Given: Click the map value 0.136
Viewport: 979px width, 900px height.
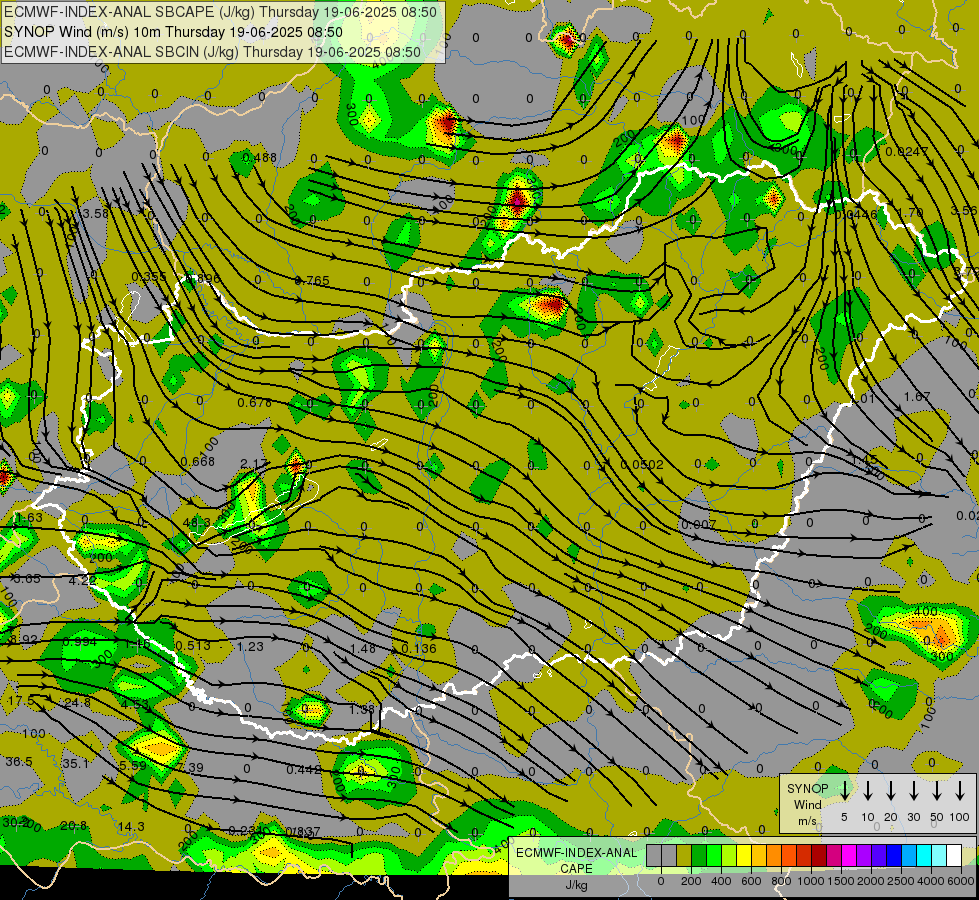Looking at the screenshot, I should point(419,648).
